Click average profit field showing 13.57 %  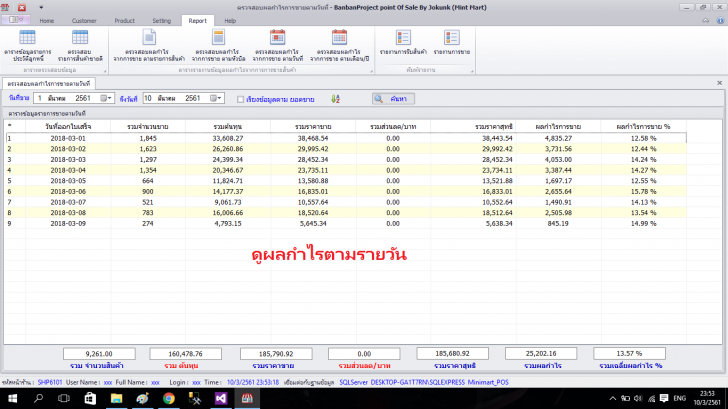[629, 354]
